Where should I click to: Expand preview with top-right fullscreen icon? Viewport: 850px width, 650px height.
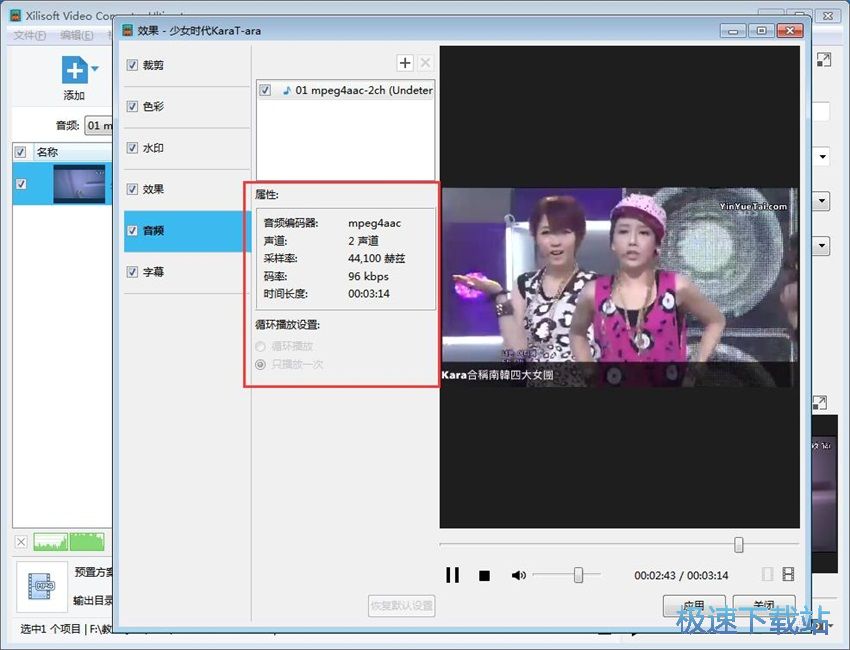(823, 59)
